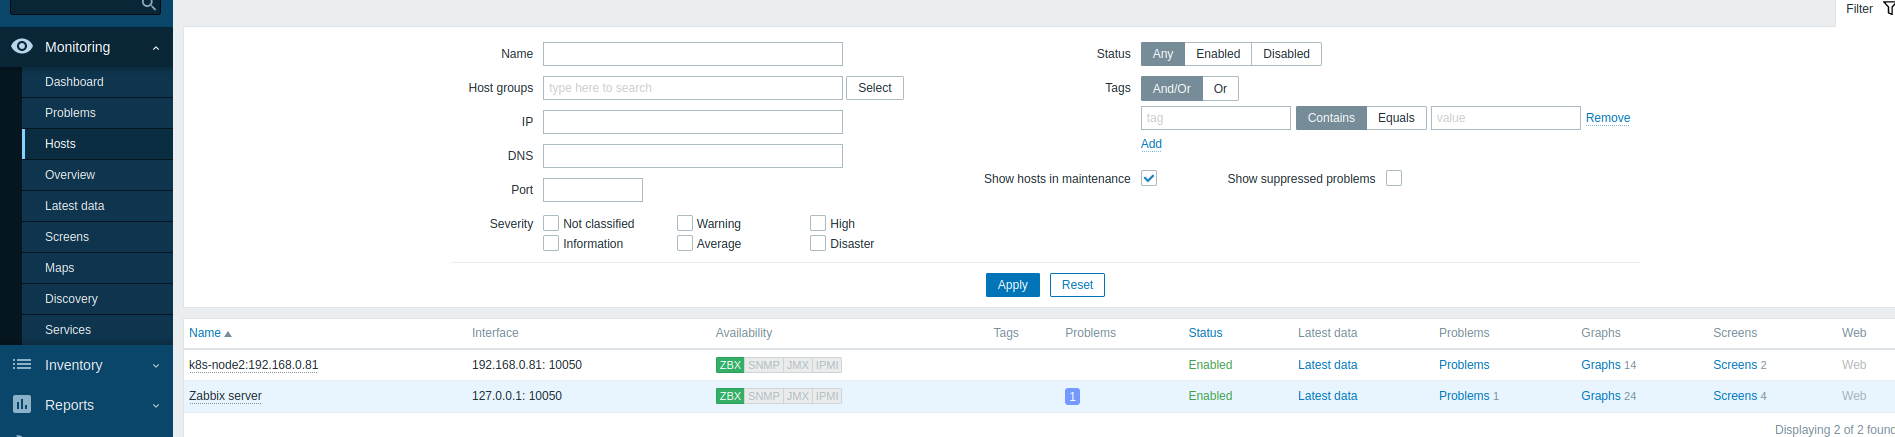
Task: Expand the Inventory menu section
Action: 156,366
